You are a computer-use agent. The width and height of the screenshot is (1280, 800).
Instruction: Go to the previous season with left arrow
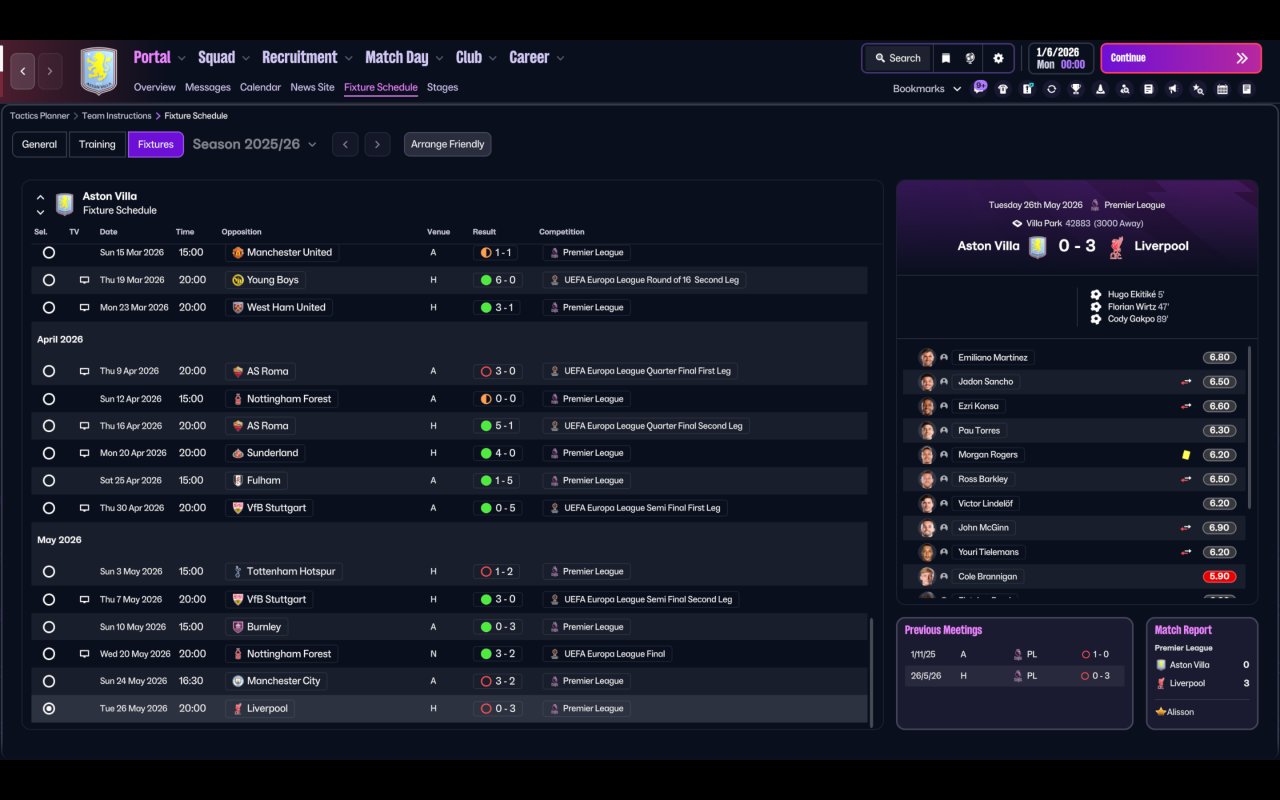click(x=345, y=145)
